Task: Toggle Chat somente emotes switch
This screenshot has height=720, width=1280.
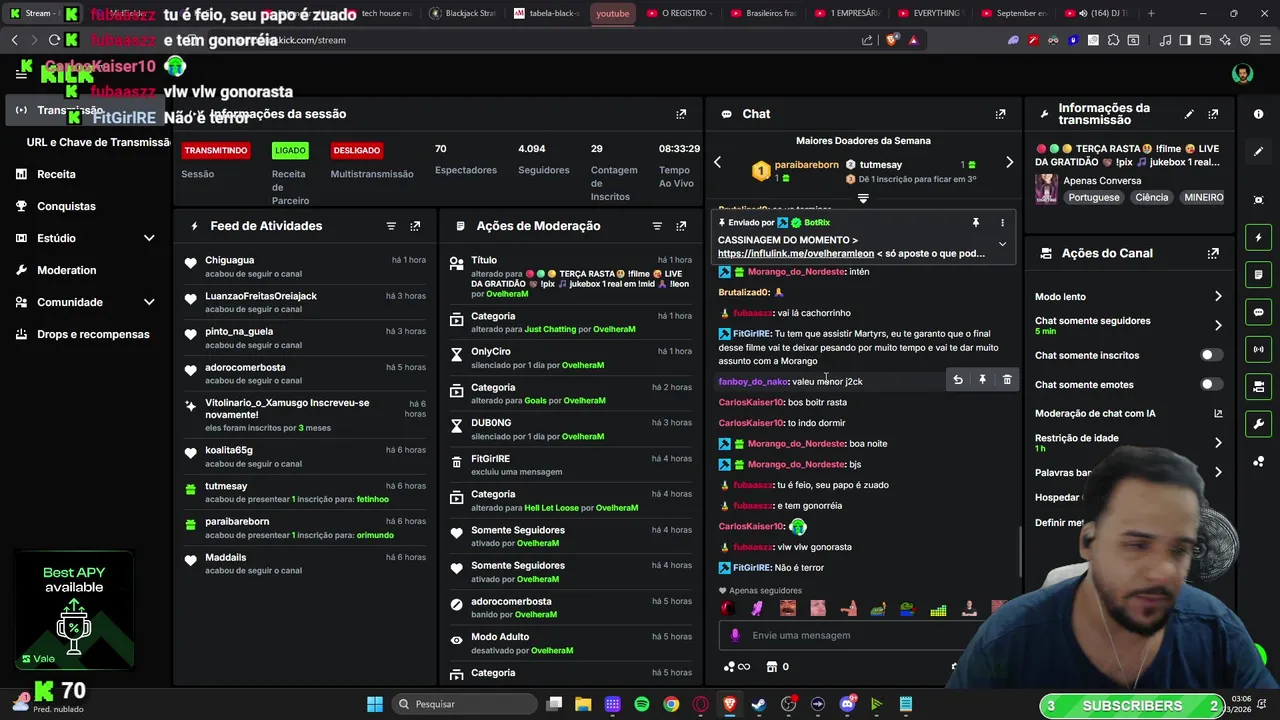Action: pyautogui.click(x=1211, y=384)
